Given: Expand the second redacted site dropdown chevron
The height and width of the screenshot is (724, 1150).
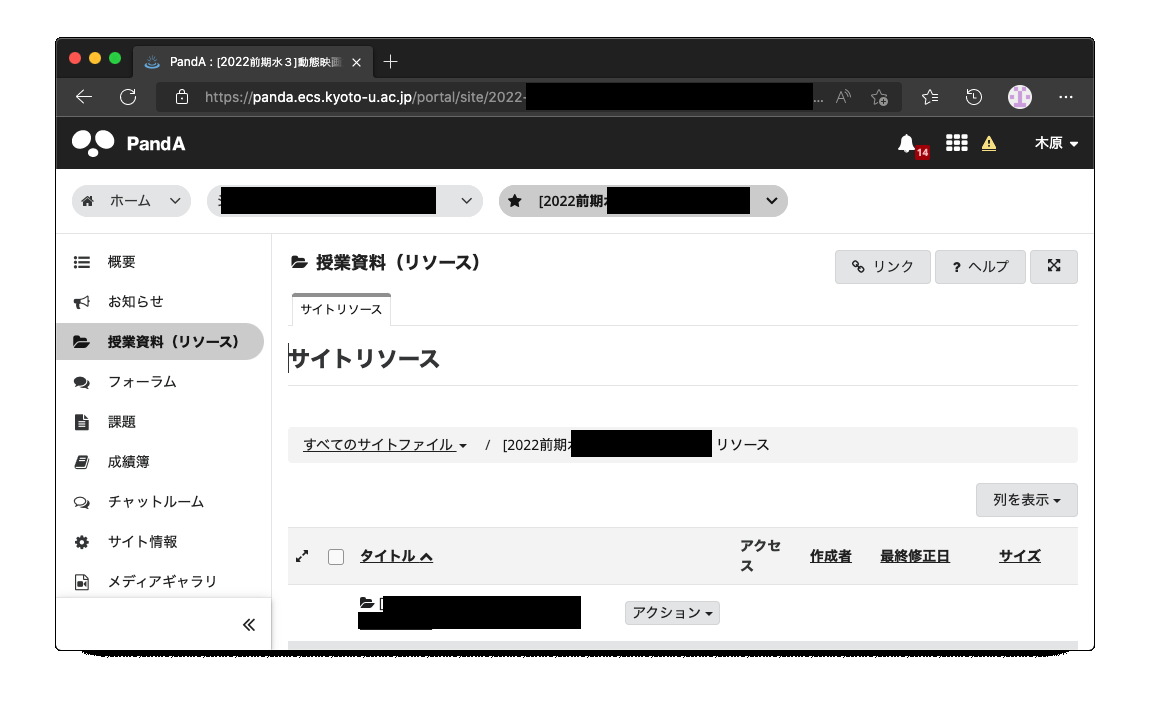Looking at the screenshot, I should click(x=466, y=201).
